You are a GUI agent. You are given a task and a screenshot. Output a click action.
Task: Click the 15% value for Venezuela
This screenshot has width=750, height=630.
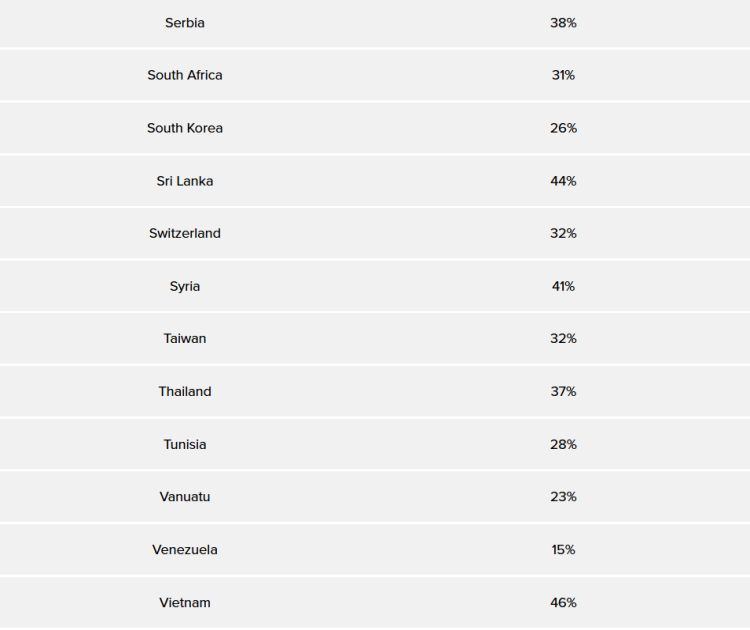563,549
